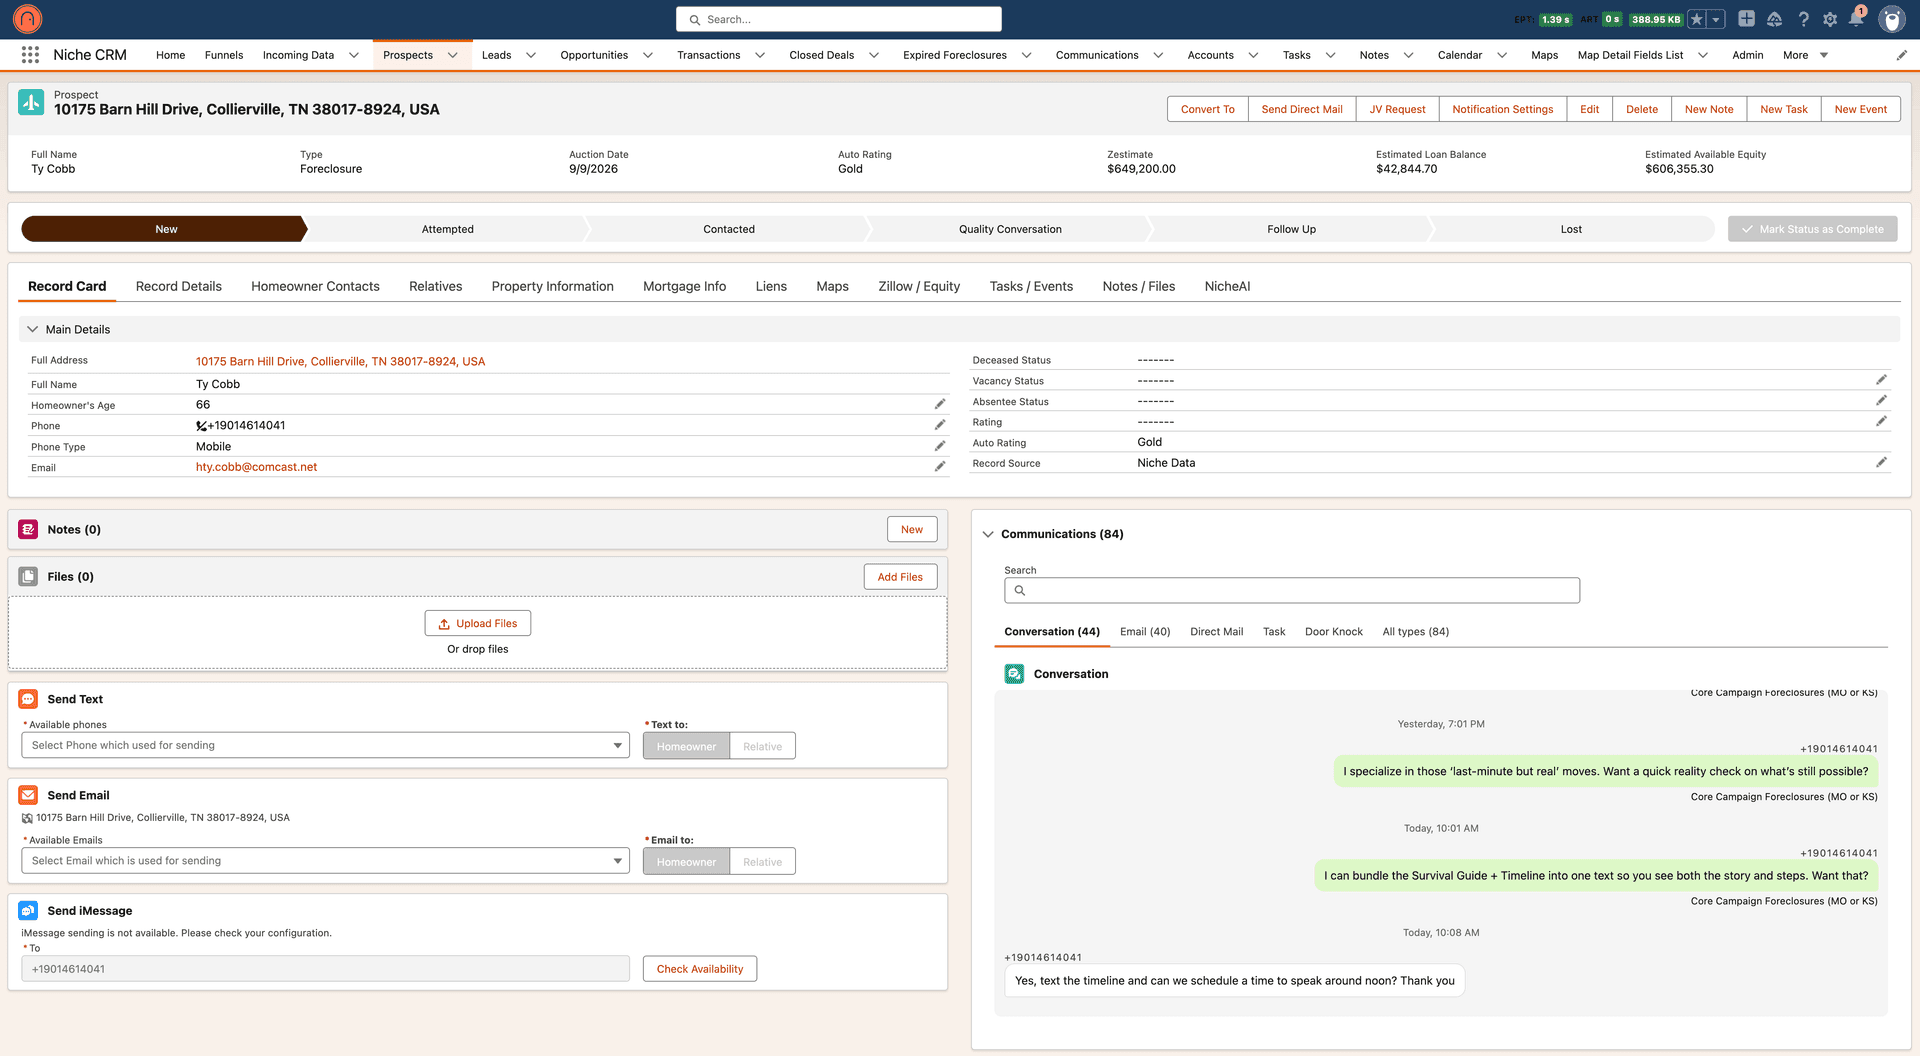Click the Salesforce Trailhead guidance icon
This screenshot has height=1056, width=1920.
(x=1774, y=19)
